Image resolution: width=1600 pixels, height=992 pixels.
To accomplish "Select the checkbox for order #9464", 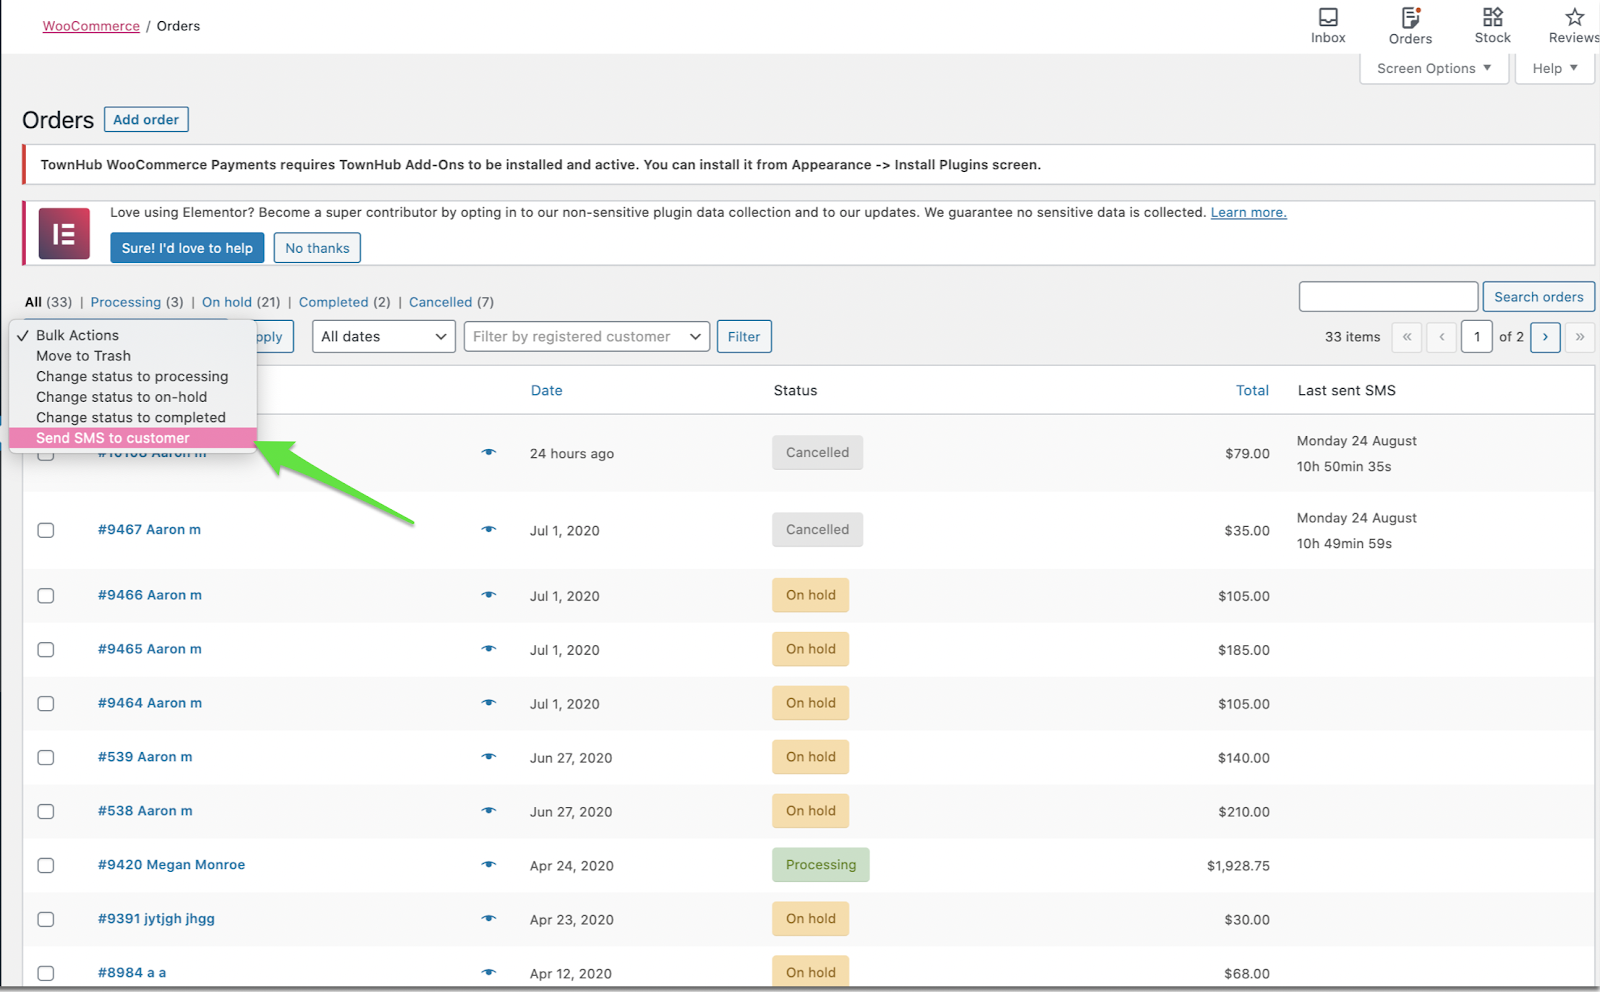I will click(46, 704).
